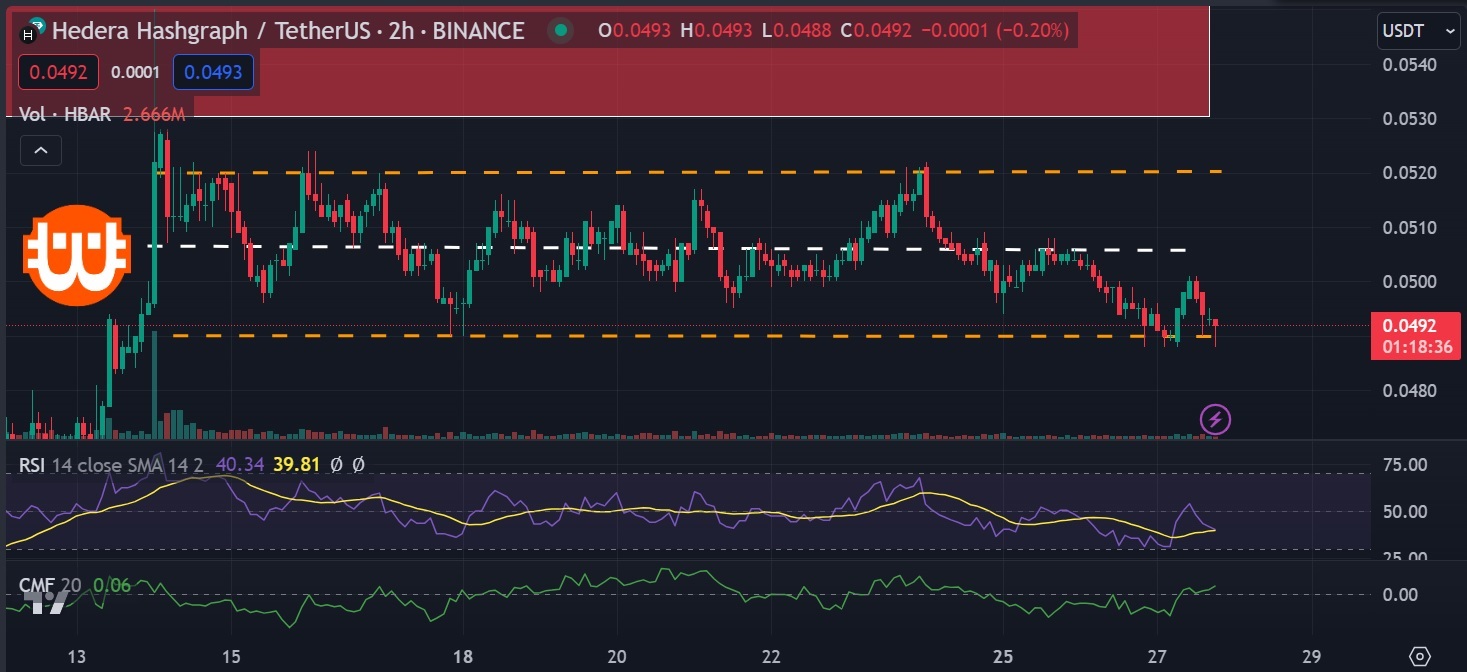Open chart settings via the gear icon

(1420, 656)
